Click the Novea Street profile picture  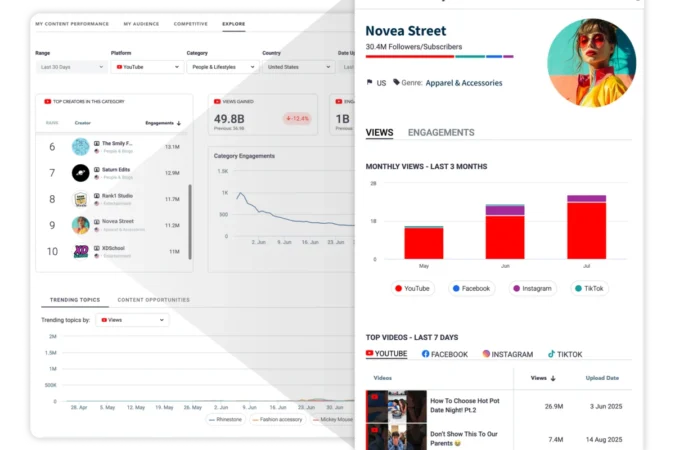[x=591, y=62]
